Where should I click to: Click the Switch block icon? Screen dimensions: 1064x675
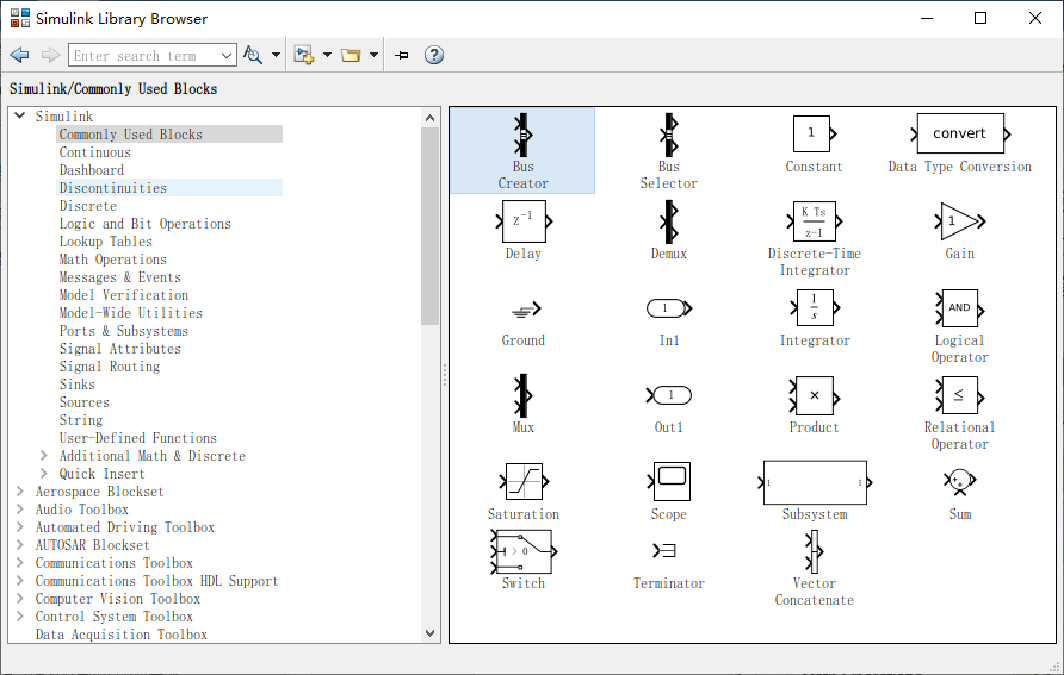[x=522, y=552]
